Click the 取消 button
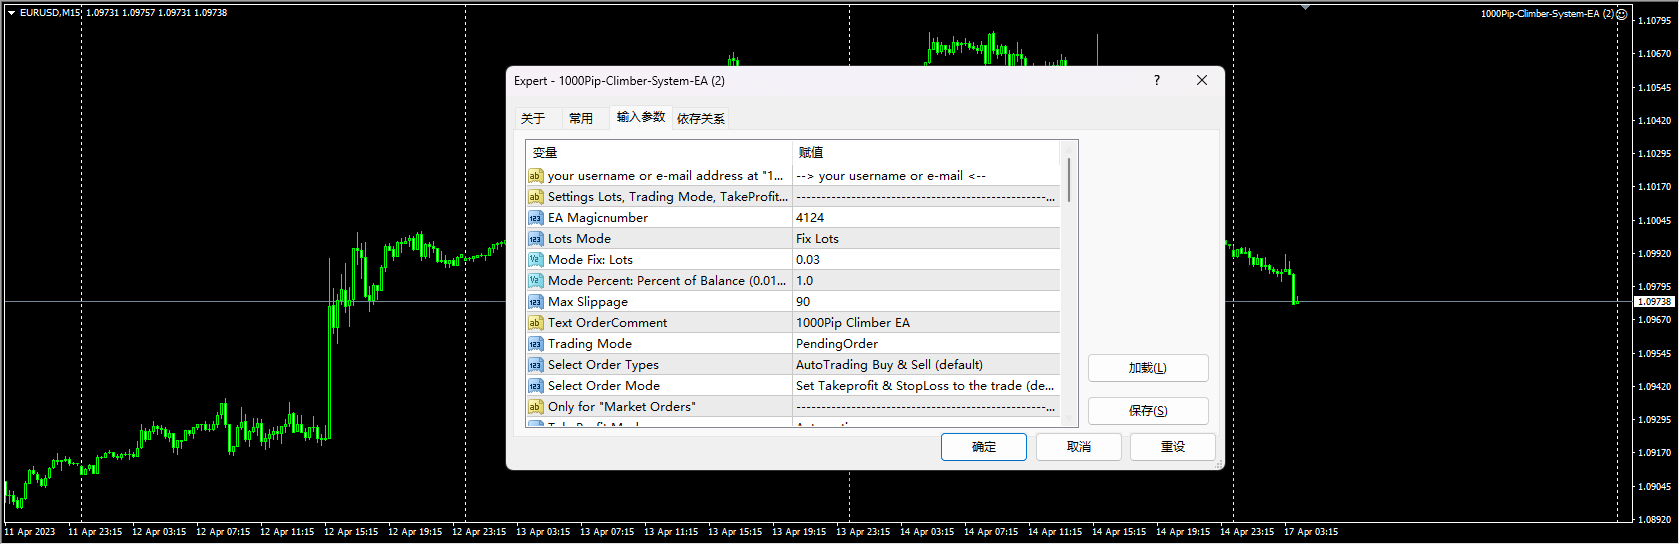 [x=1079, y=447]
